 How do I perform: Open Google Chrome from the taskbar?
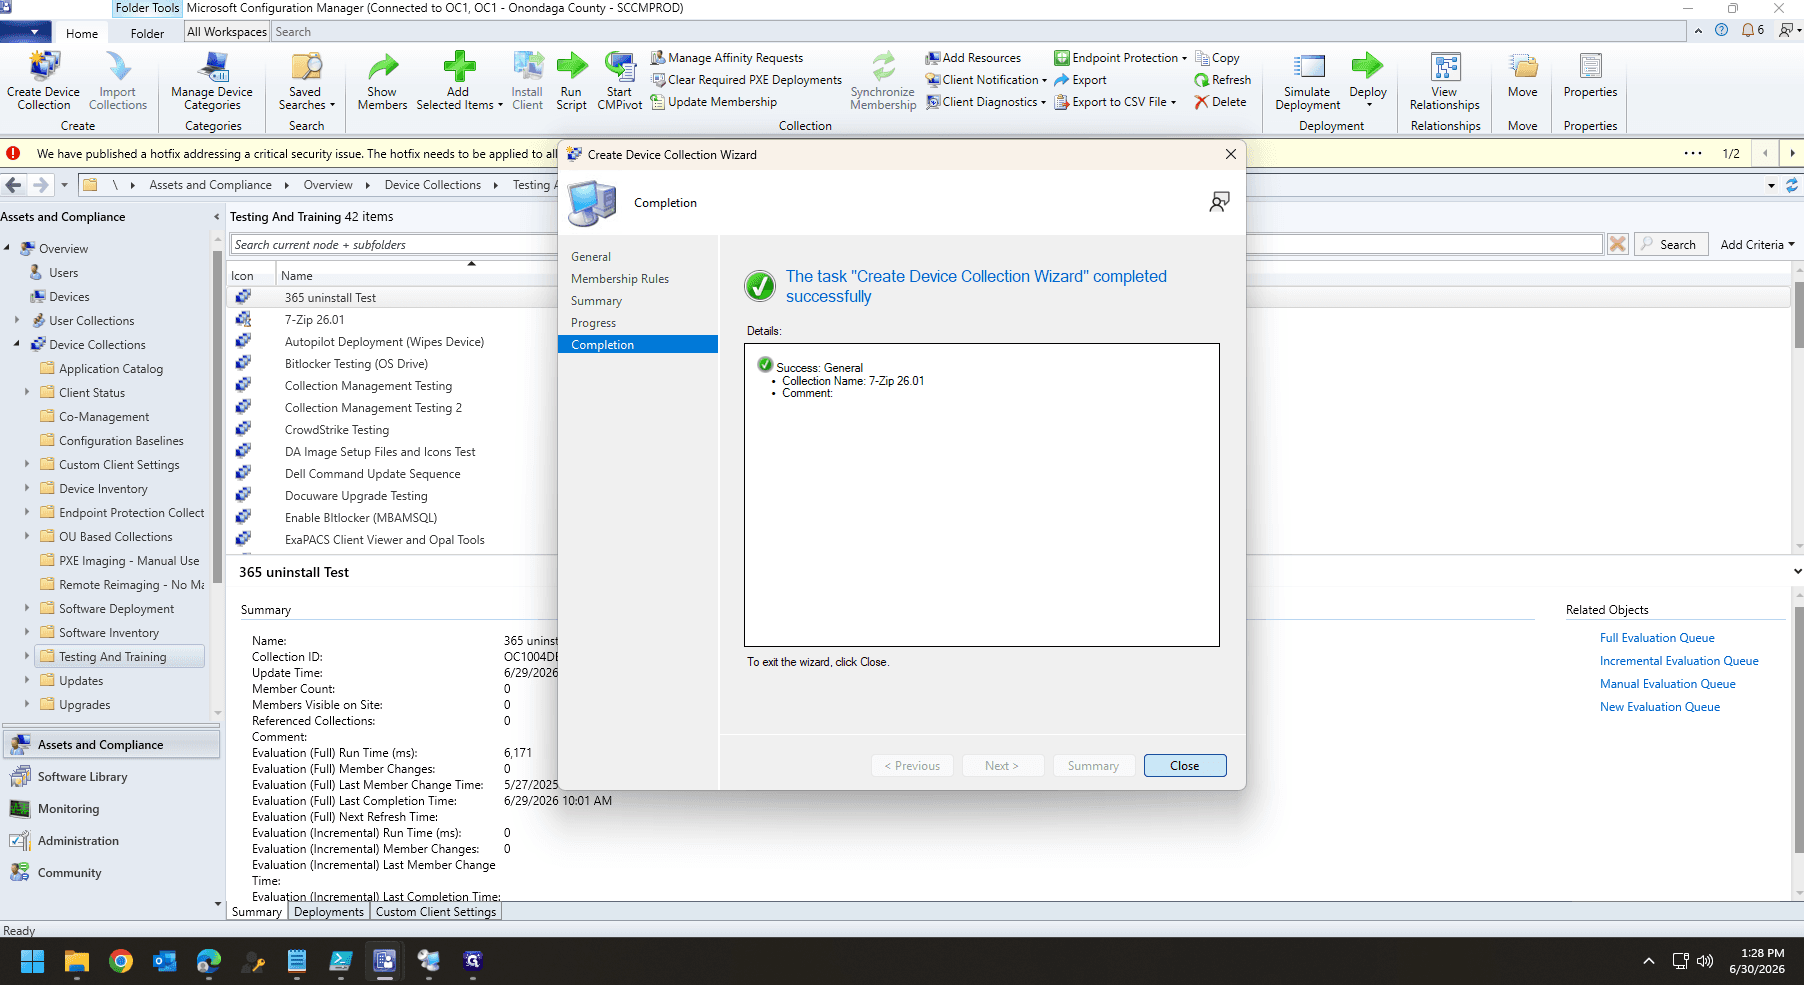pos(121,961)
